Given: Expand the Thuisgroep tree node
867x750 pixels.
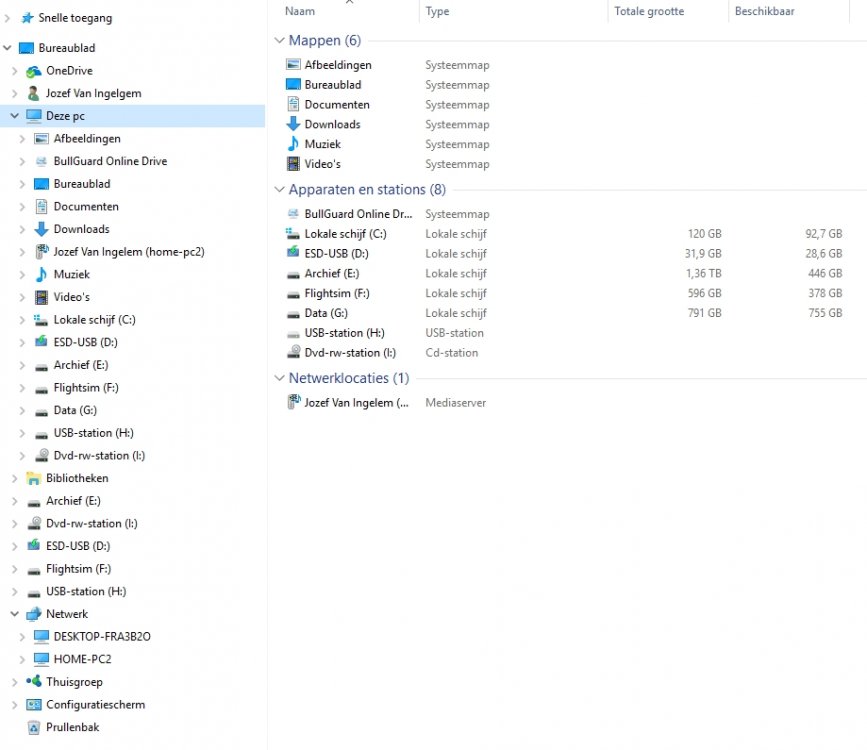Looking at the screenshot, I should point(15,682).
